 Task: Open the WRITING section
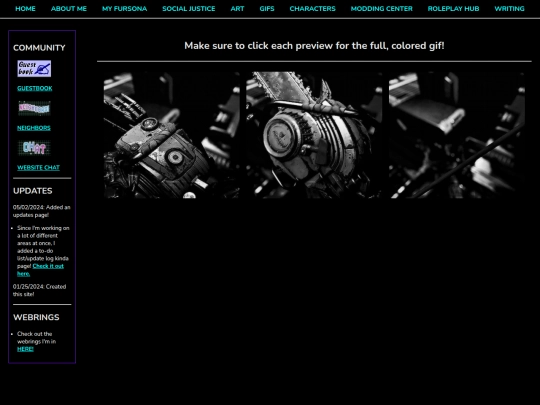click(509, 9)
